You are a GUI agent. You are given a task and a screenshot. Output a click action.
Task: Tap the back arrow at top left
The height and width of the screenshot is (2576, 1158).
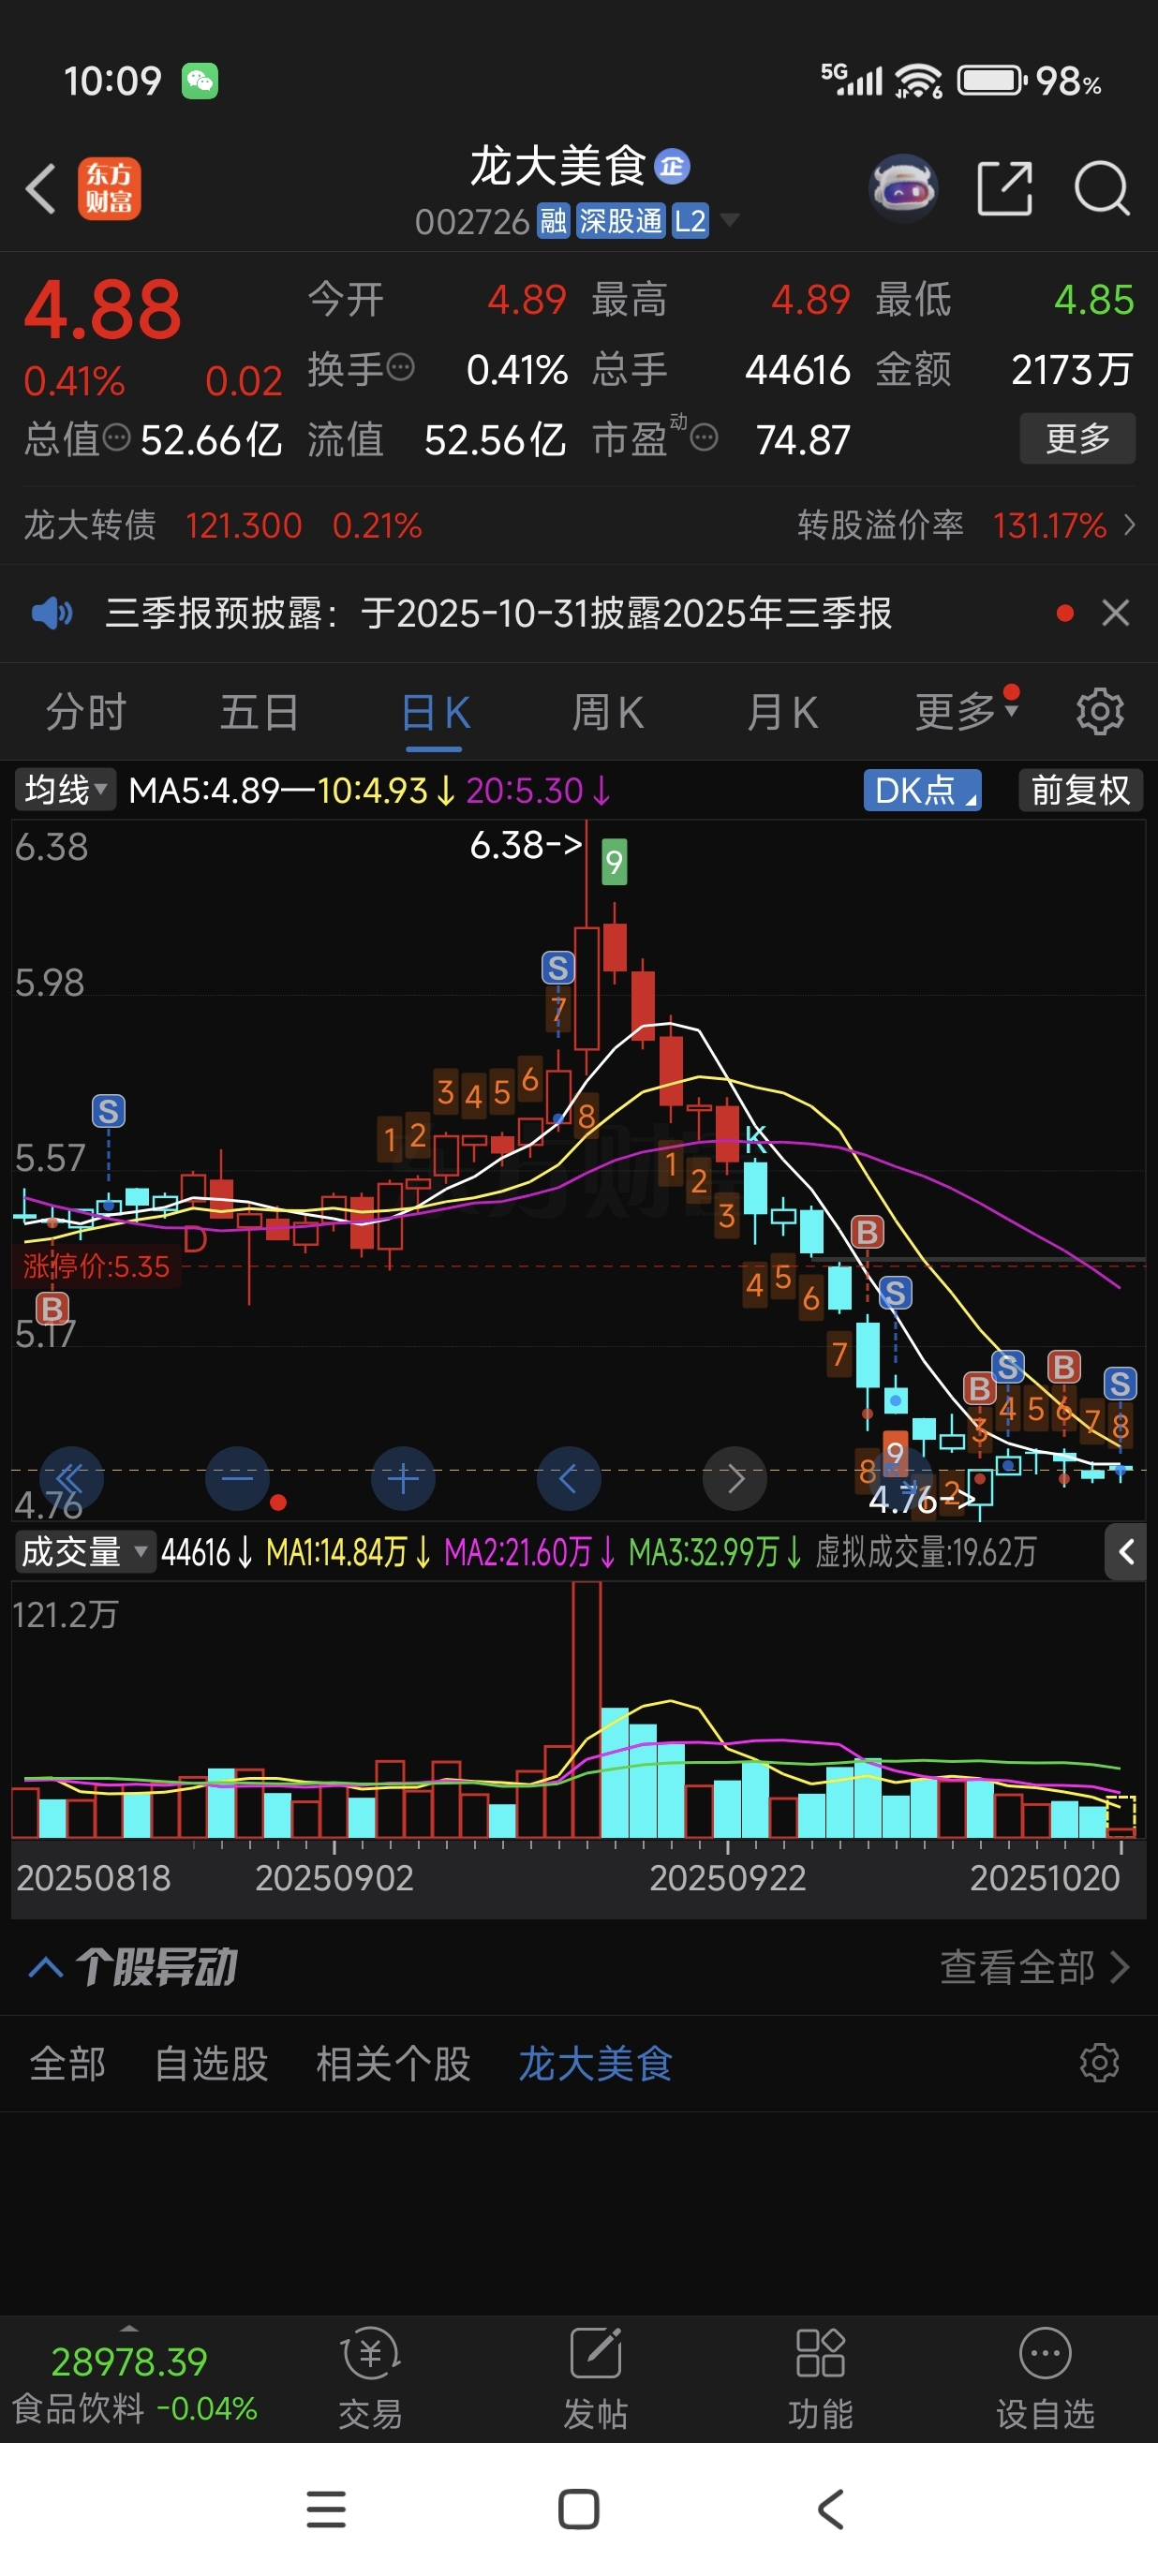(x=41, y=188)
